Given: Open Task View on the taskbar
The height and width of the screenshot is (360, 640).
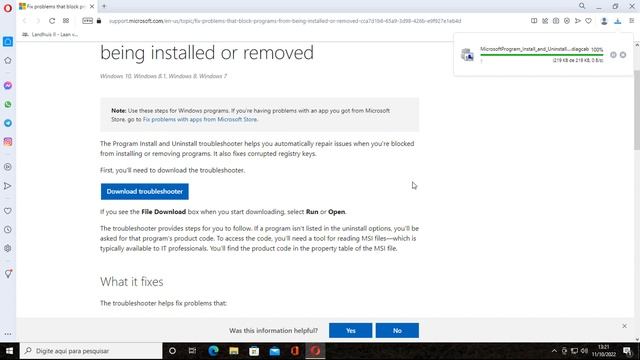Looking at the screenshot, I should (x=192, y=351).
